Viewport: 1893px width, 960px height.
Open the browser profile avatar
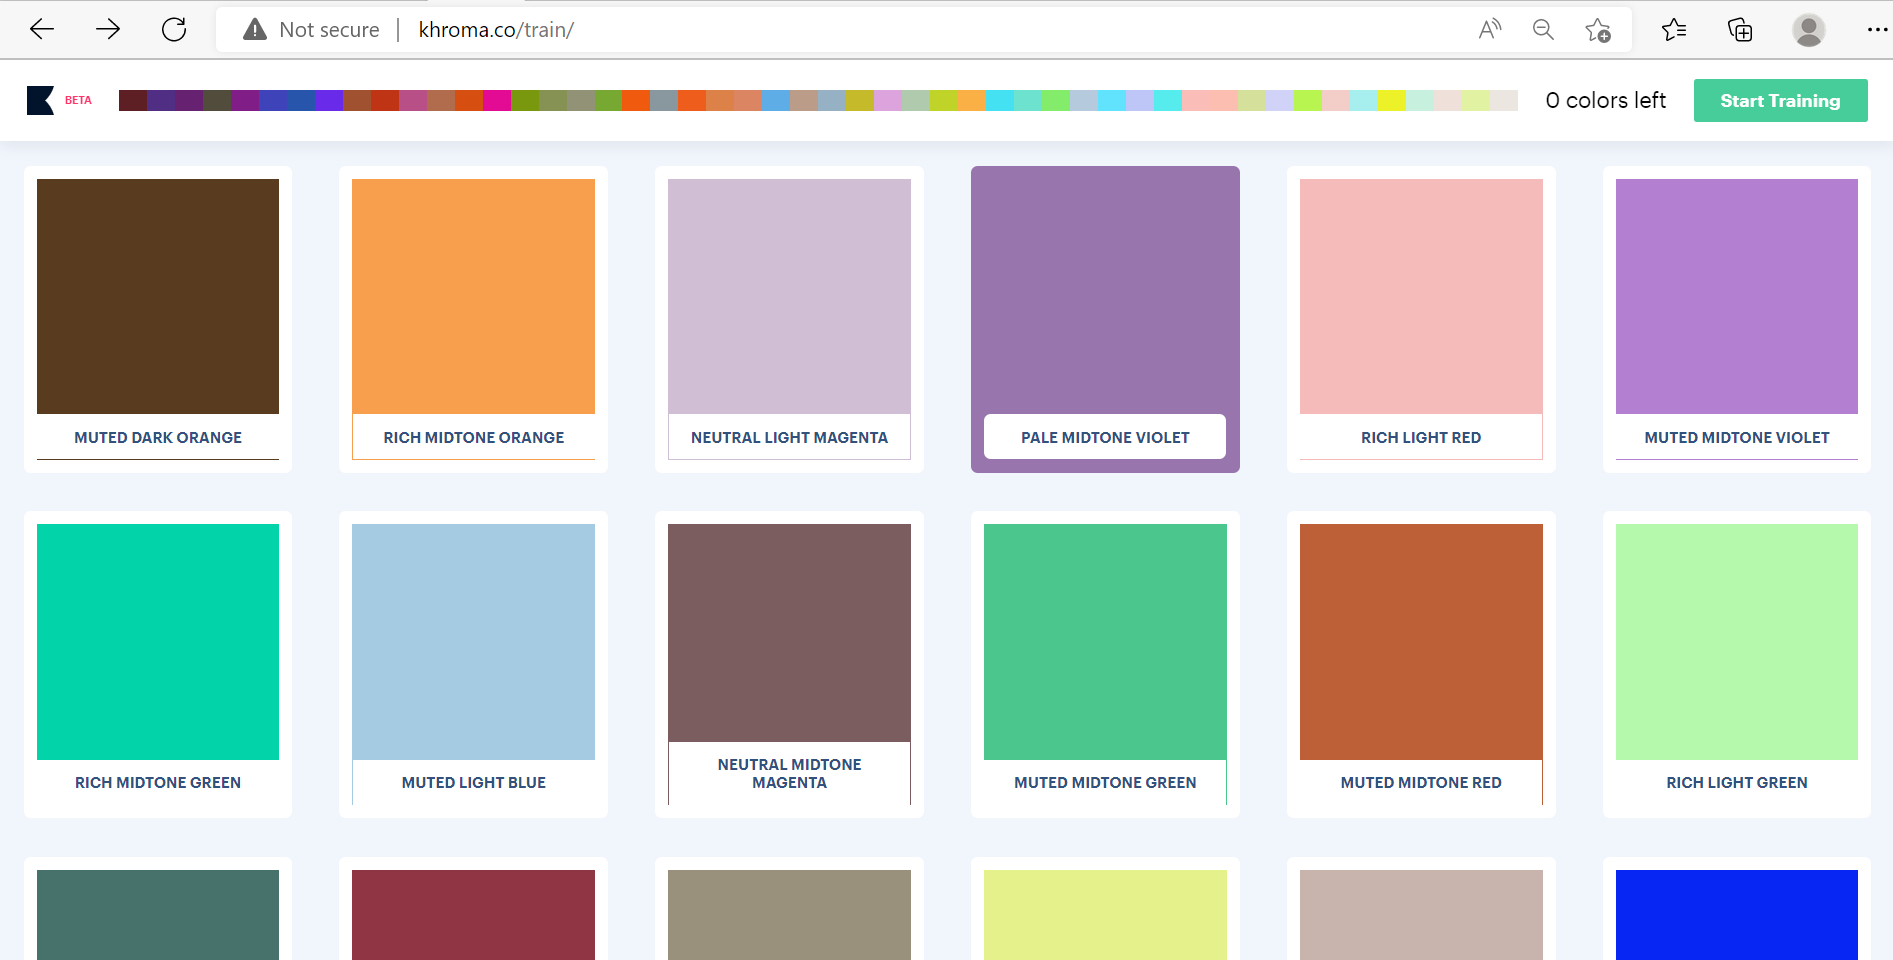click(1808, 30)
